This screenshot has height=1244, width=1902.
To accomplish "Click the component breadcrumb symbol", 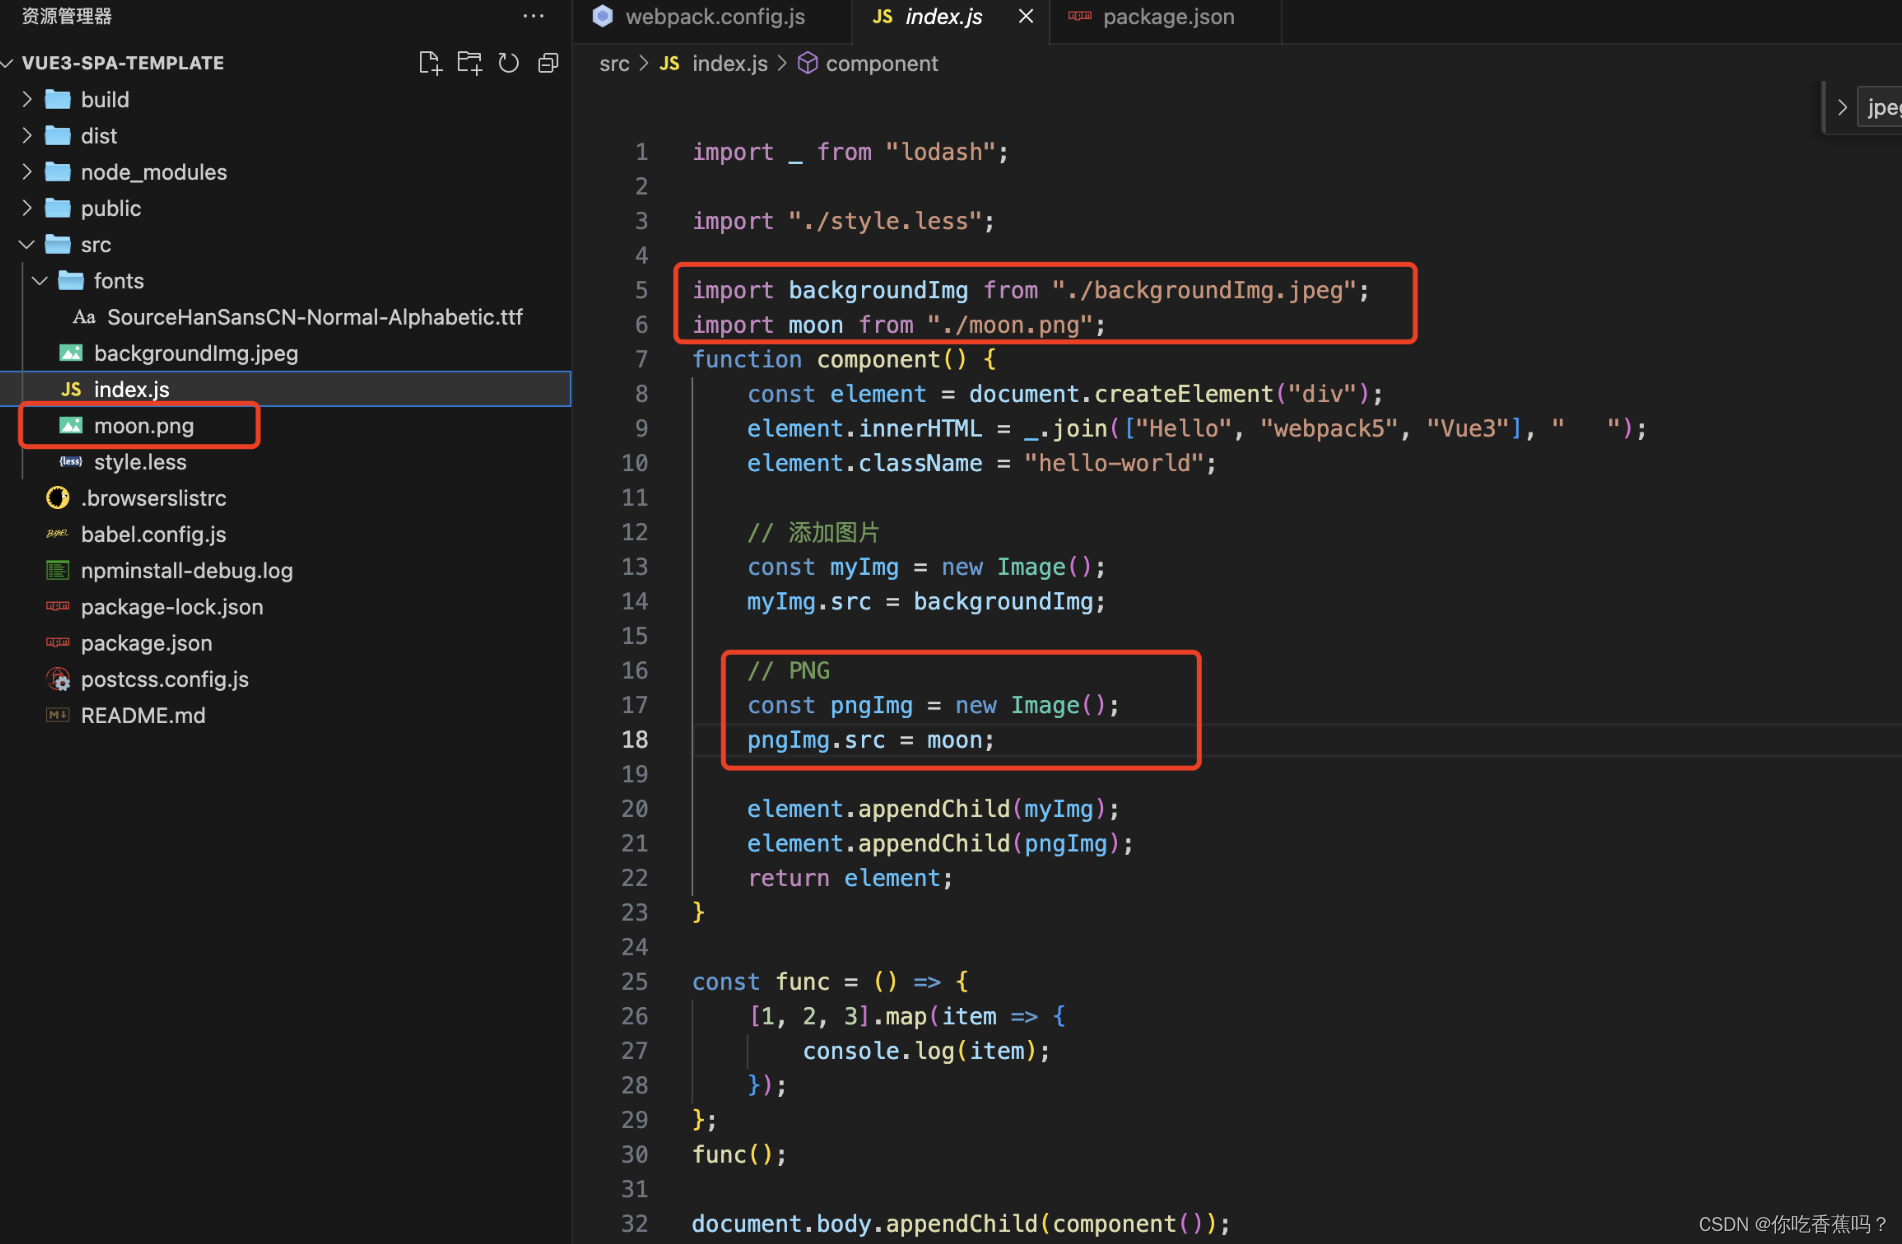I will [881, 64].
